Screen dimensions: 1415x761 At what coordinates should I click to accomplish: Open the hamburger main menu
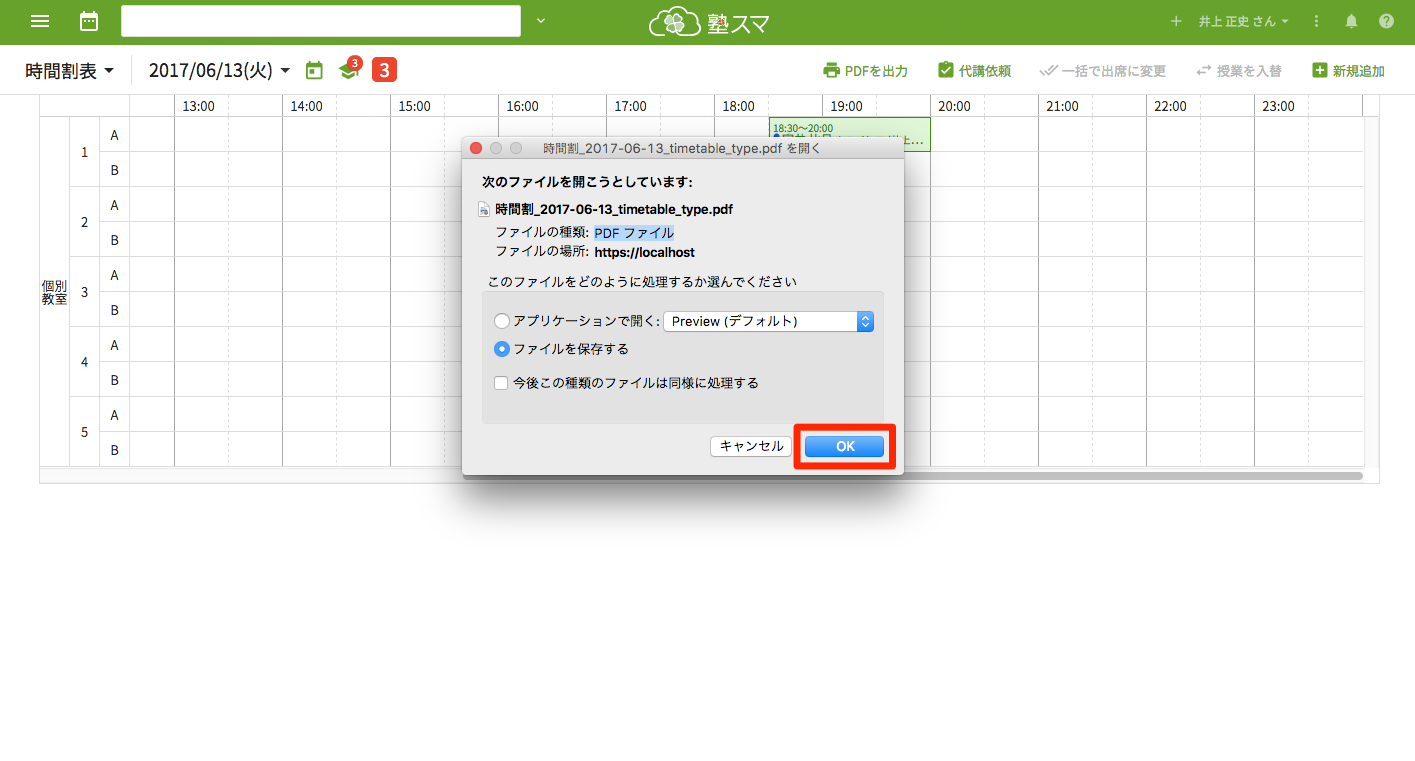click(x=40, y=21)
